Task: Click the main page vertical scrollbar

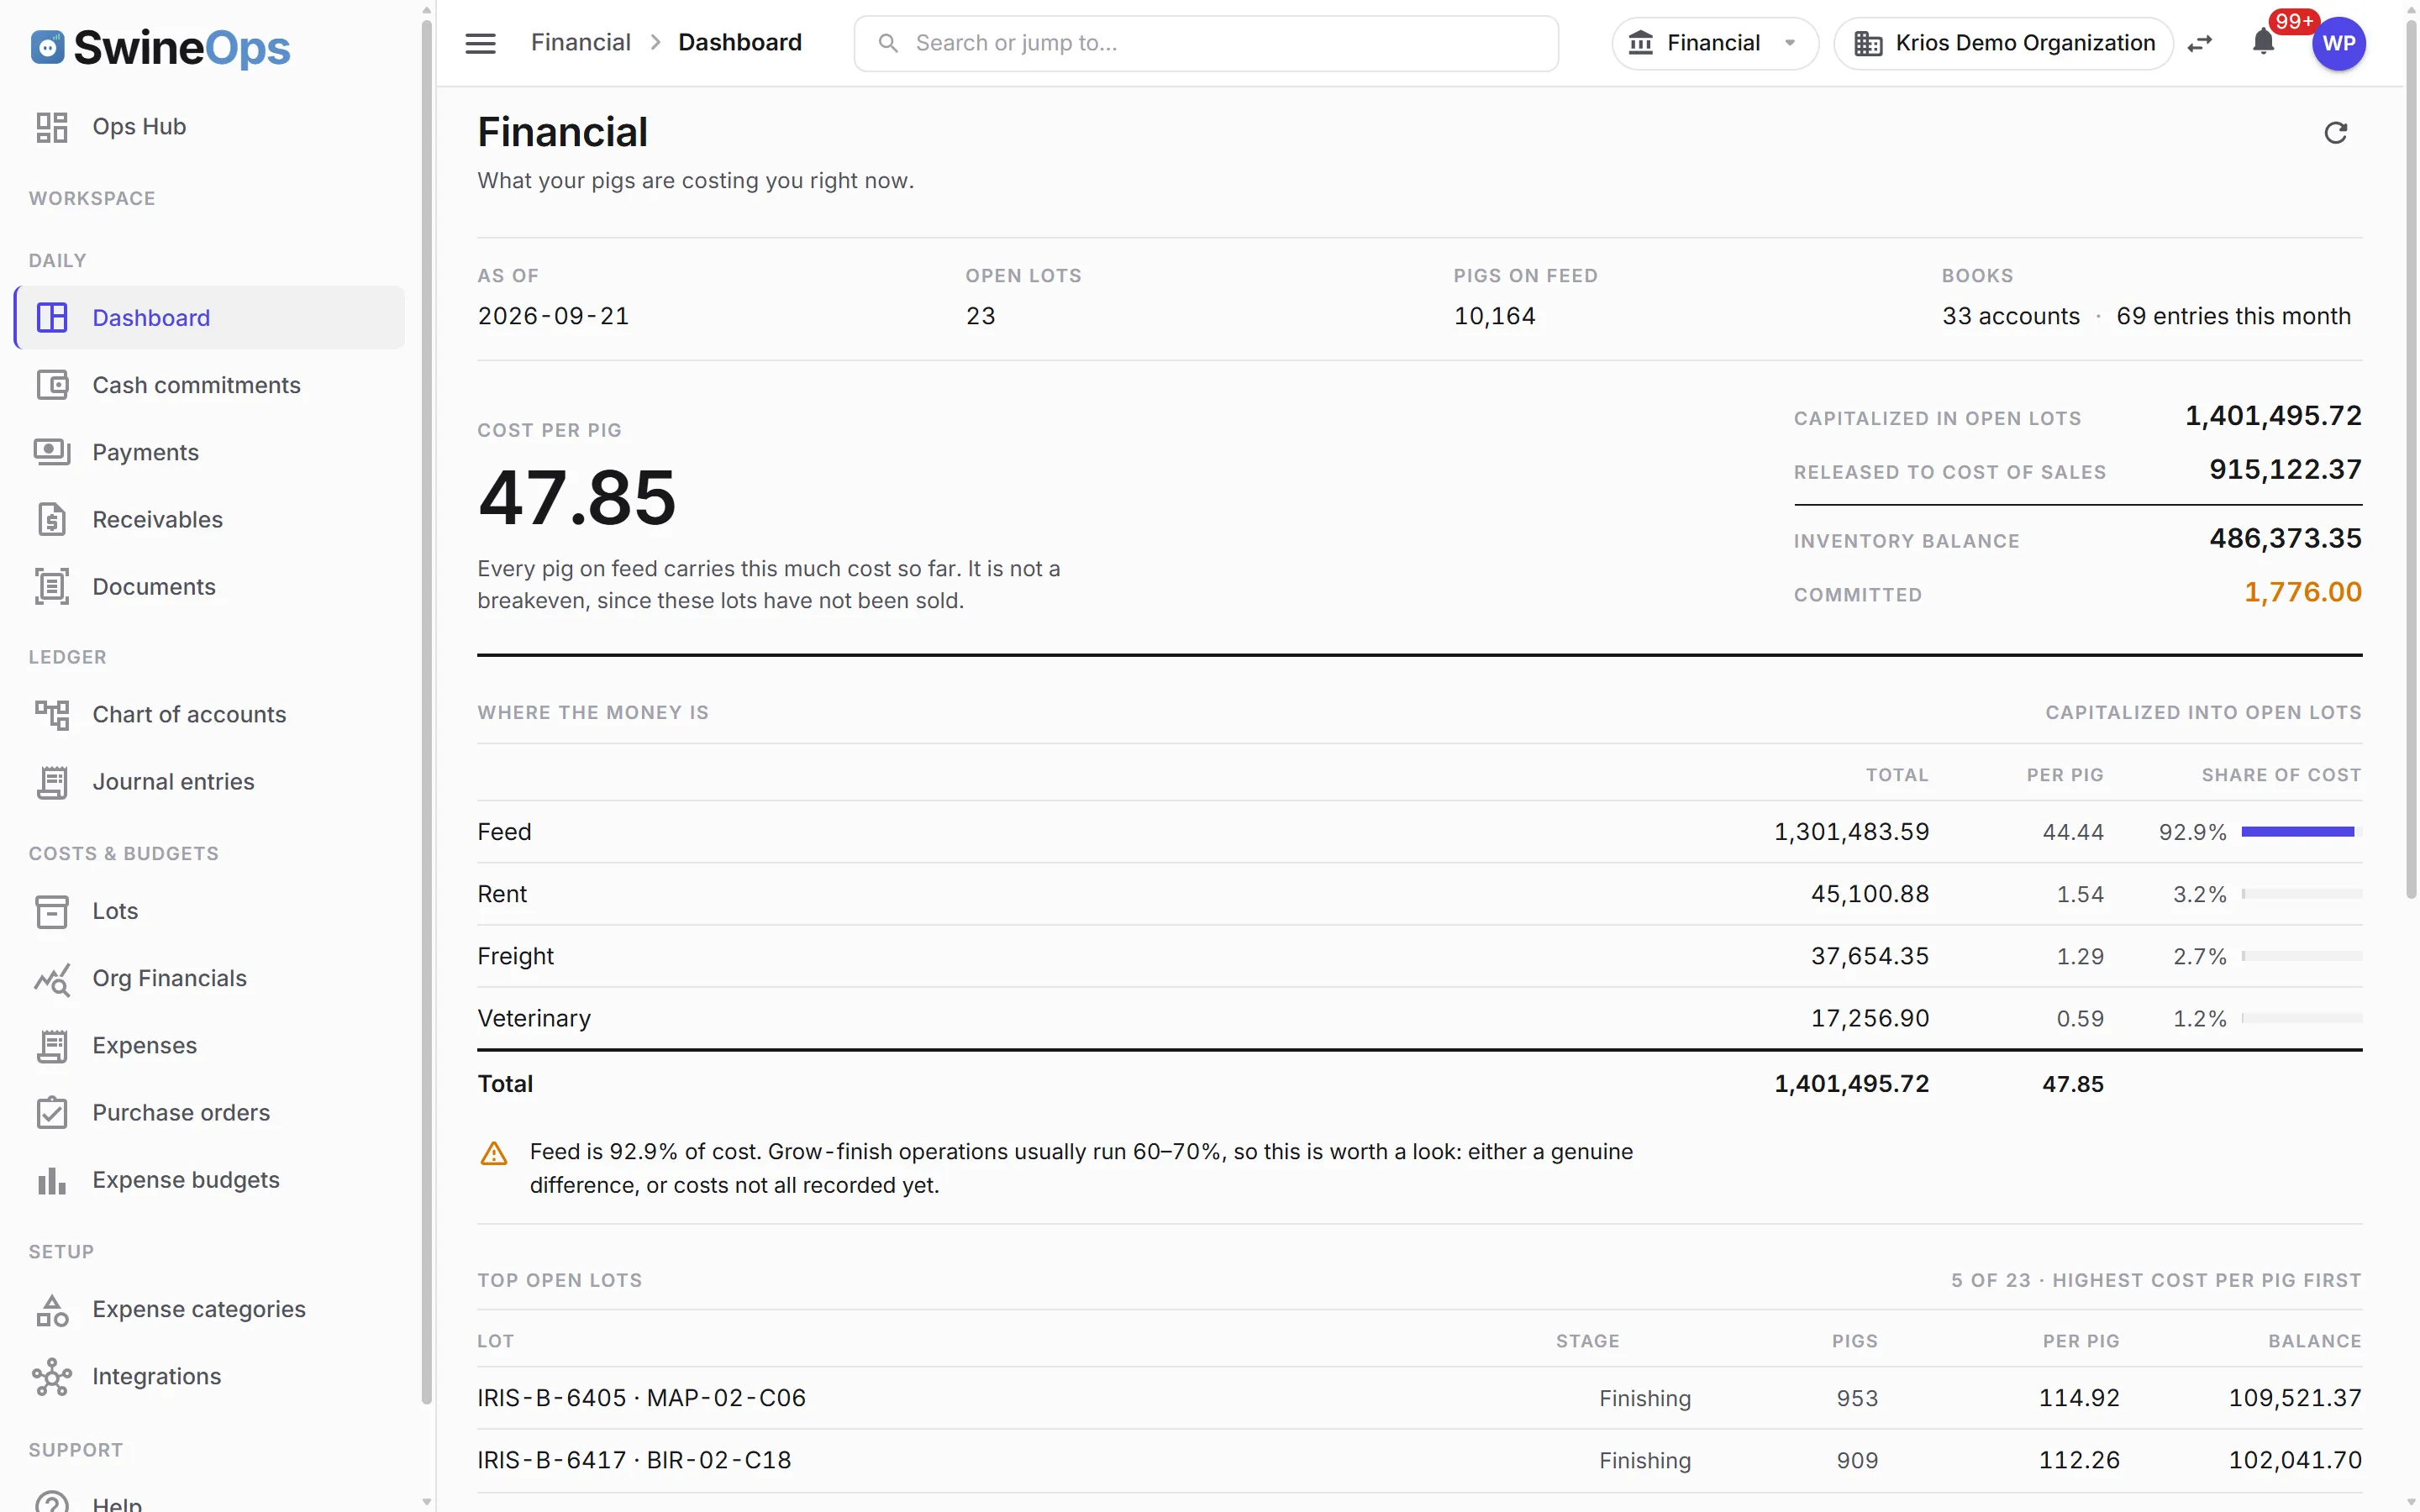Action: [2410, 460]
